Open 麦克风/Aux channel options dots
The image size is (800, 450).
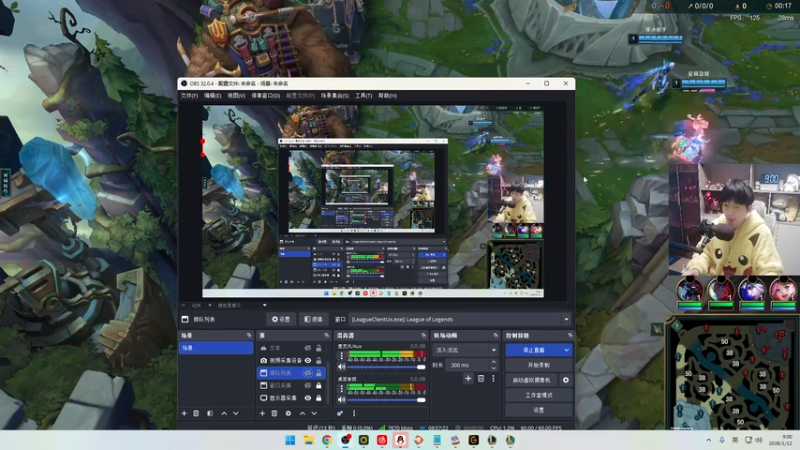tap(341, 356)
